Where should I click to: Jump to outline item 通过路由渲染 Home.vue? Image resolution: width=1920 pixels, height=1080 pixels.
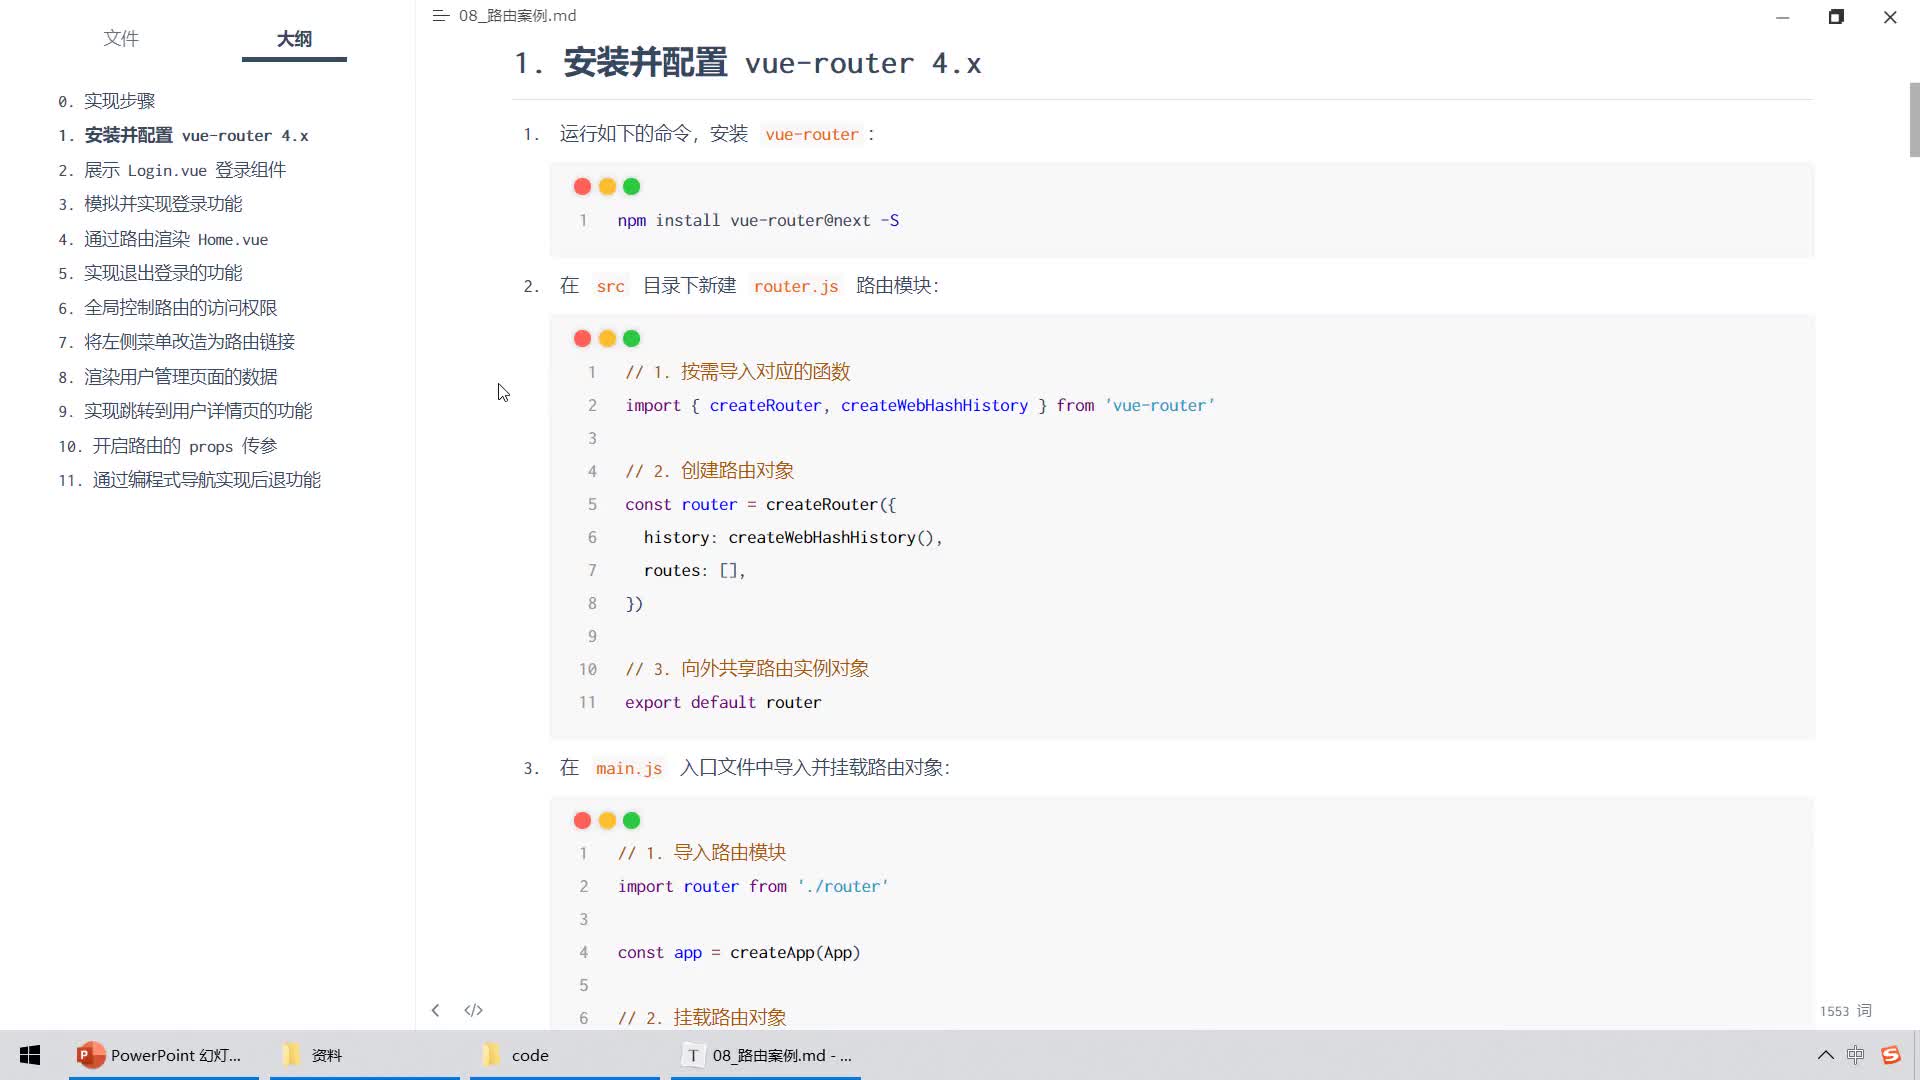click(163, 239)
